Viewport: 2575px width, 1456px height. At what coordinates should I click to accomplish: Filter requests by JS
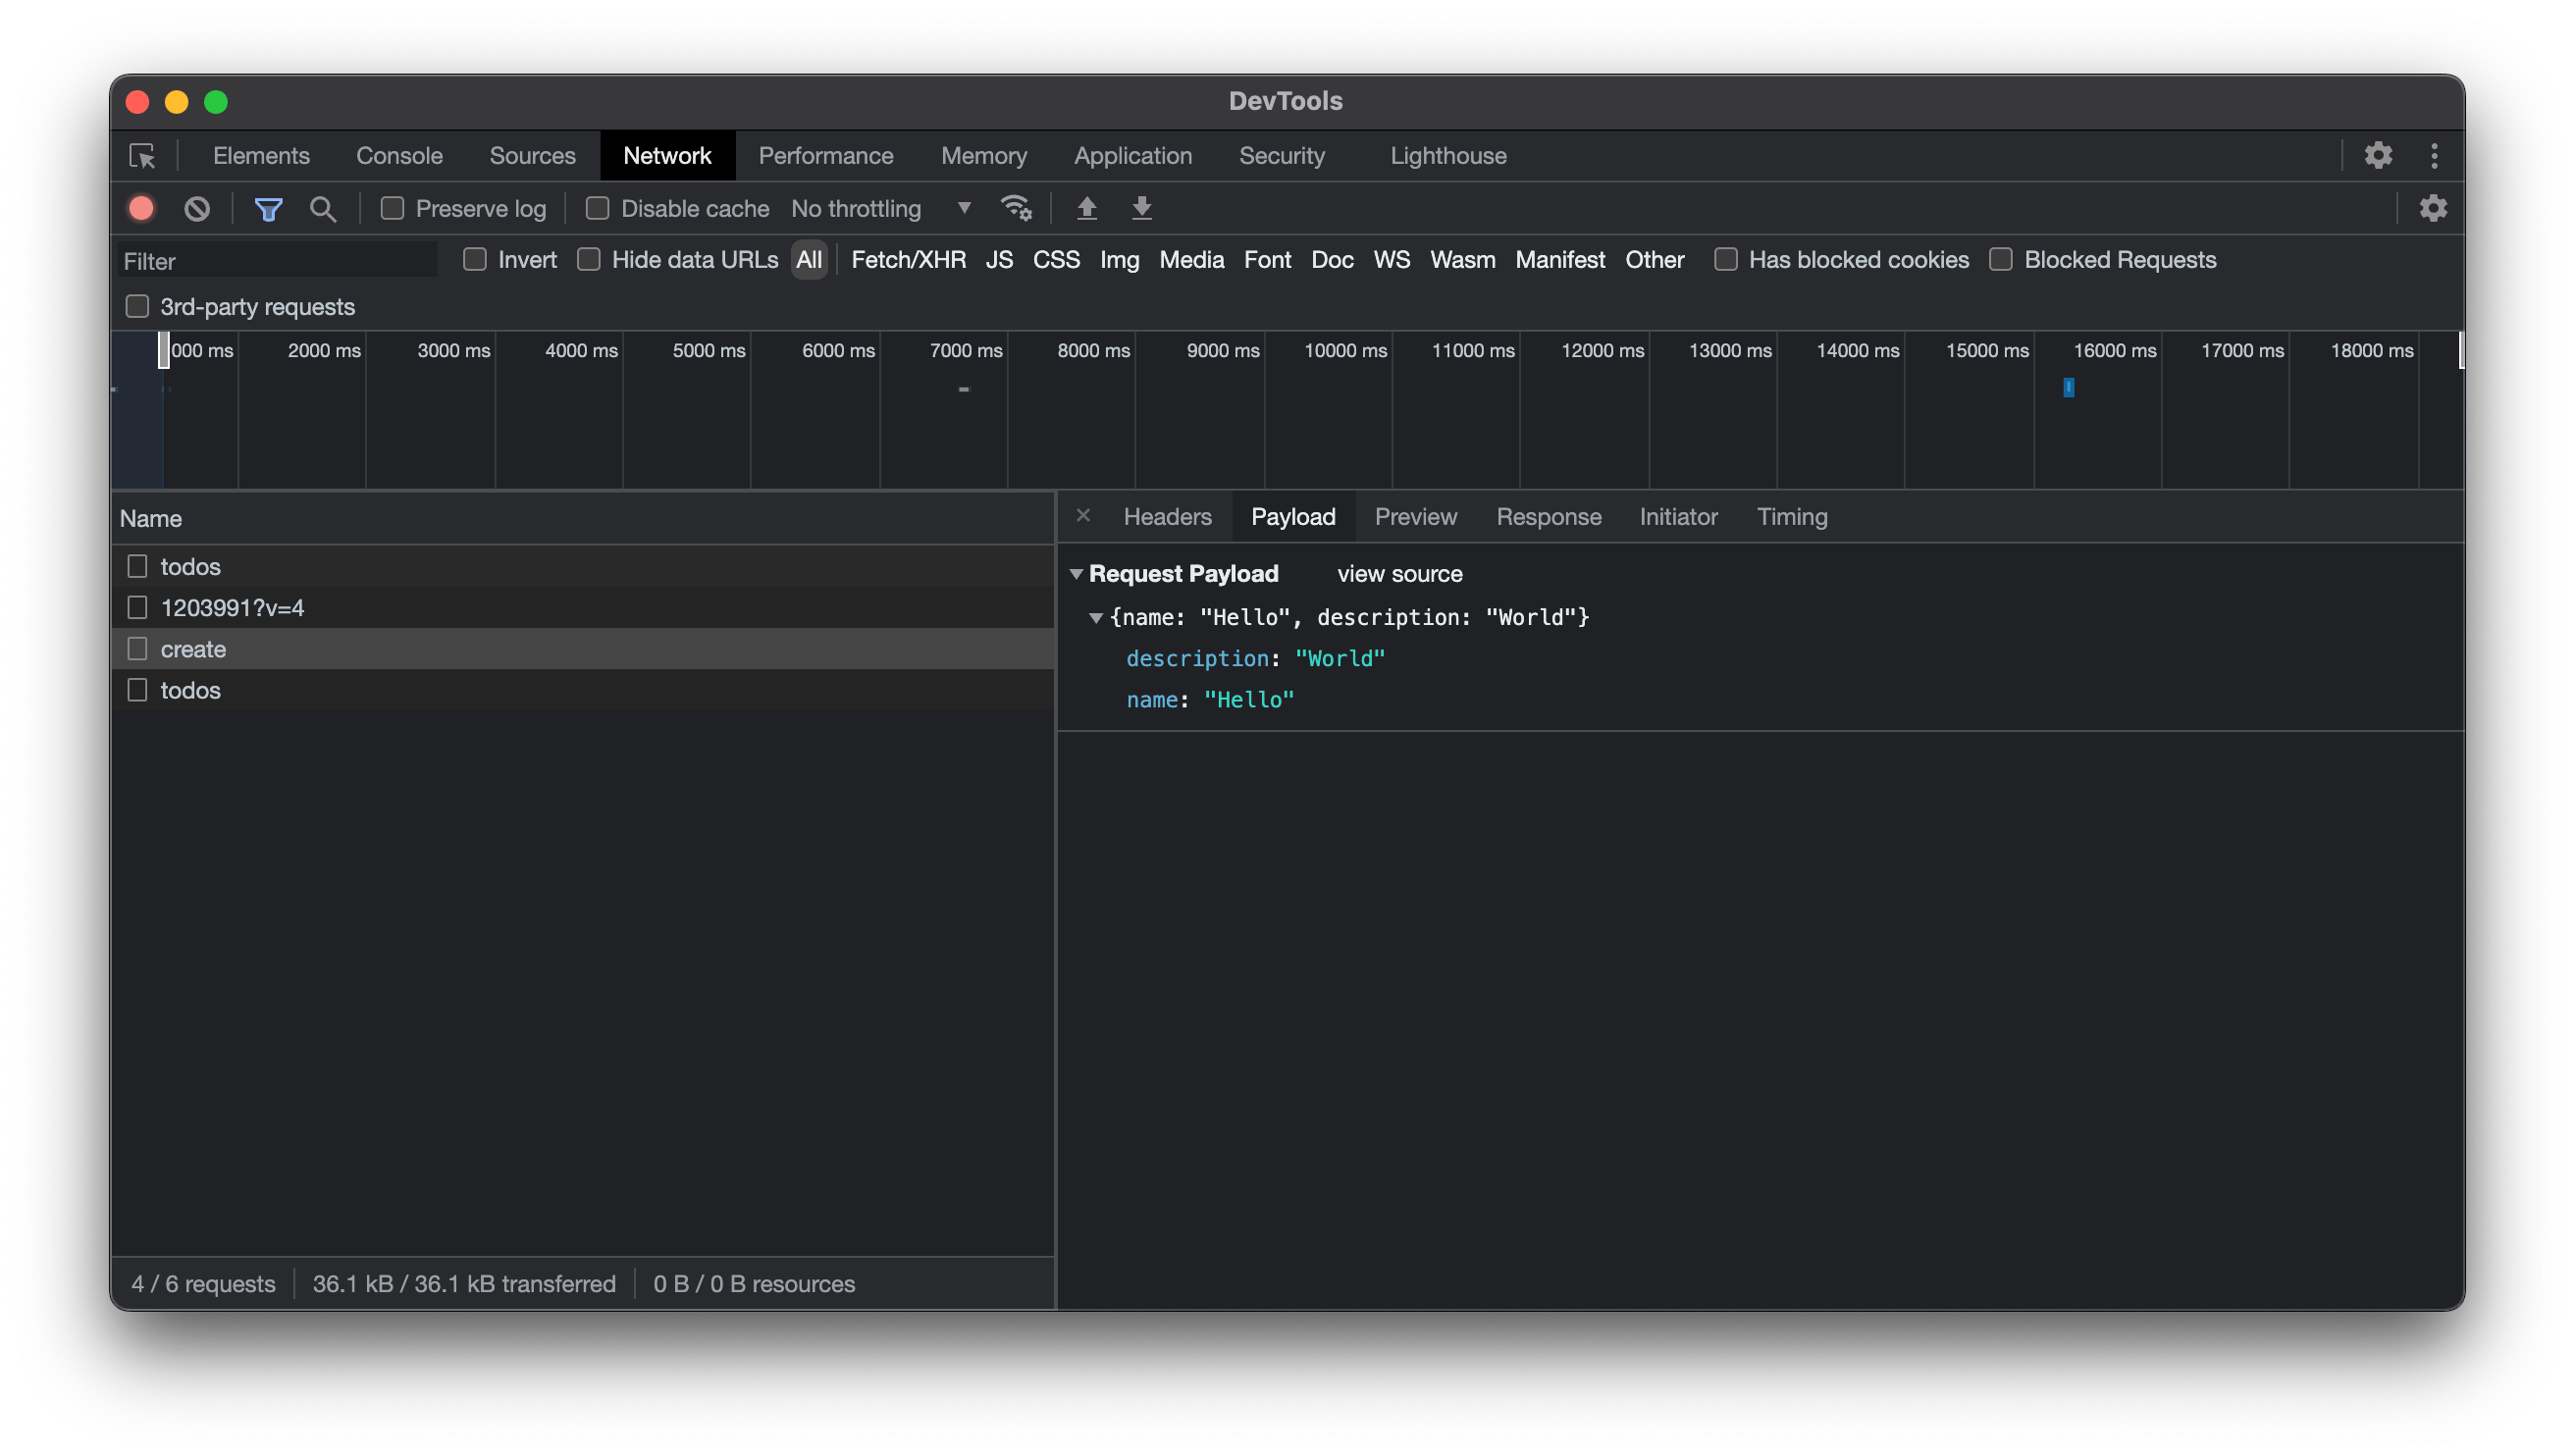[999, 260]
